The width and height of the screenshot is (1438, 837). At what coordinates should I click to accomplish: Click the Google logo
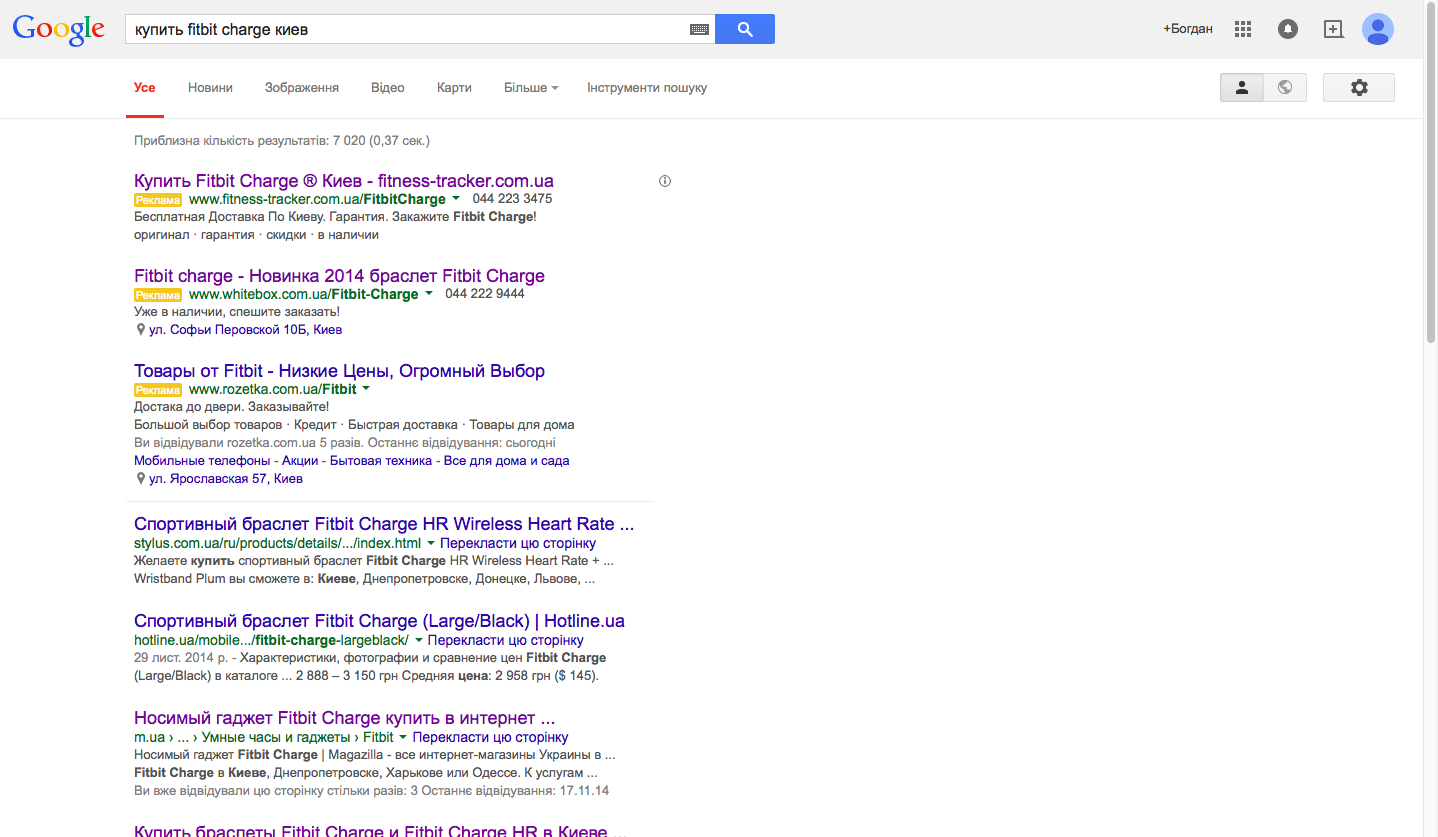[58, 29]
